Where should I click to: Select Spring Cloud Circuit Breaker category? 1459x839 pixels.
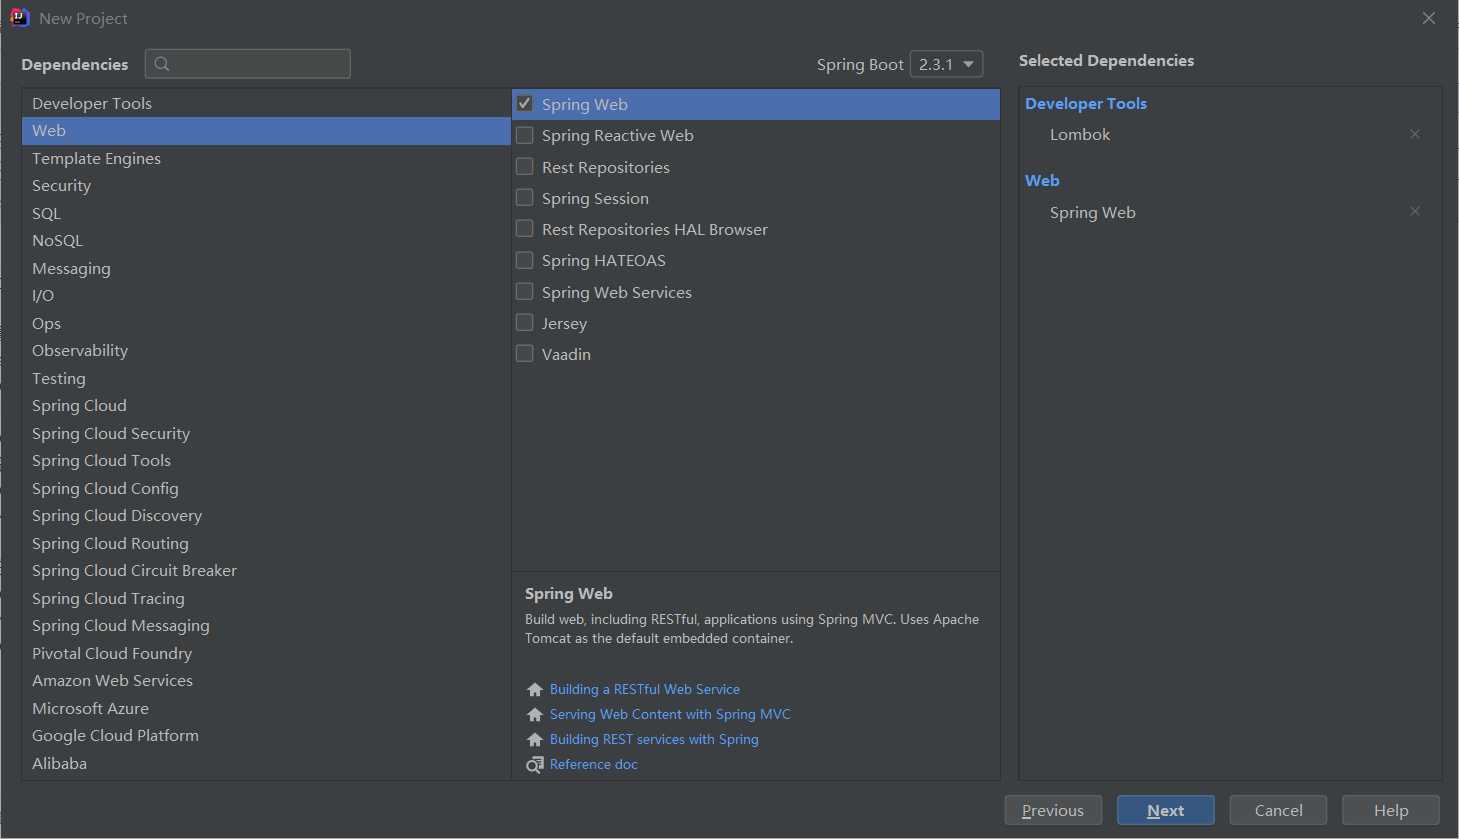(266, 571)
